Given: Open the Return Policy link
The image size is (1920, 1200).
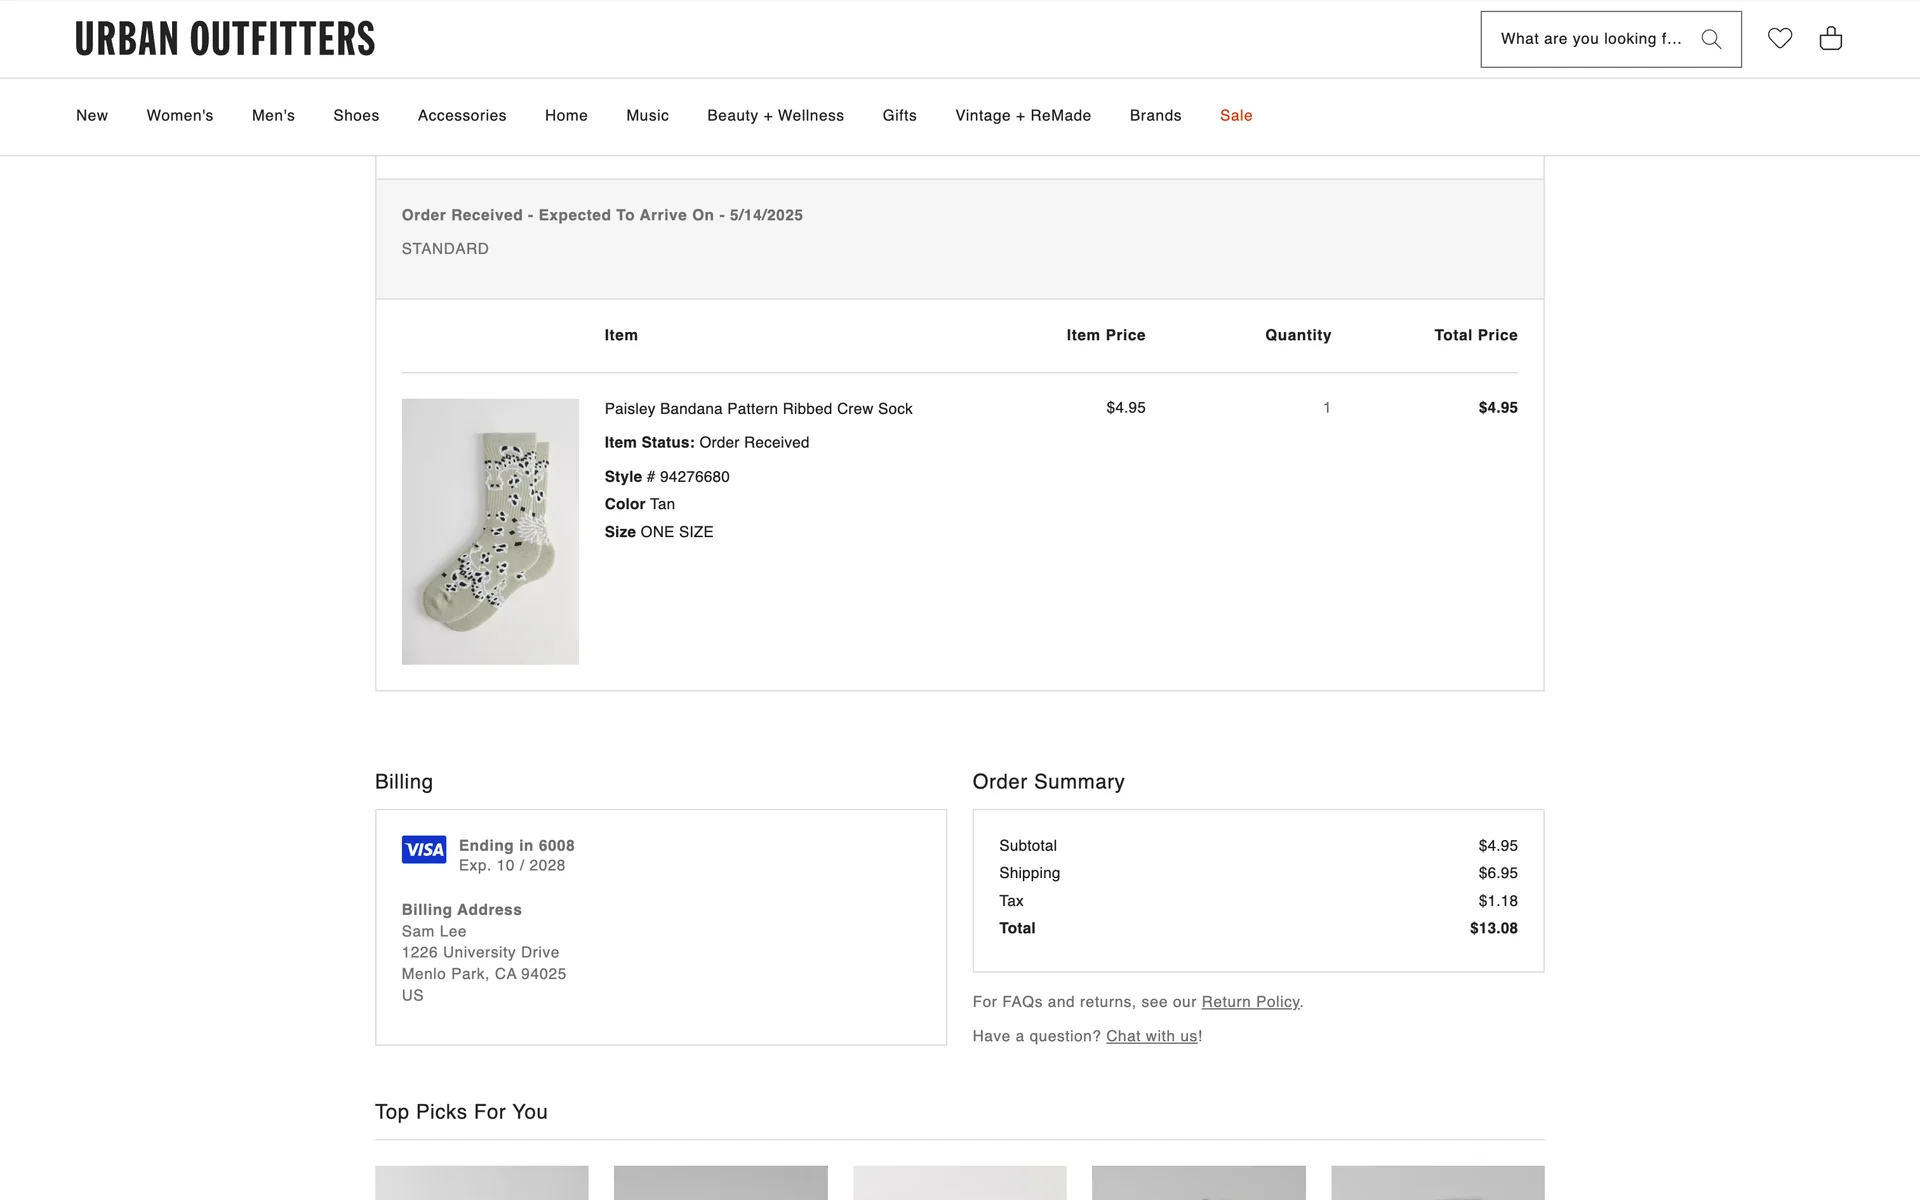Looking at the screenshot, I should coord(1250,1002).
